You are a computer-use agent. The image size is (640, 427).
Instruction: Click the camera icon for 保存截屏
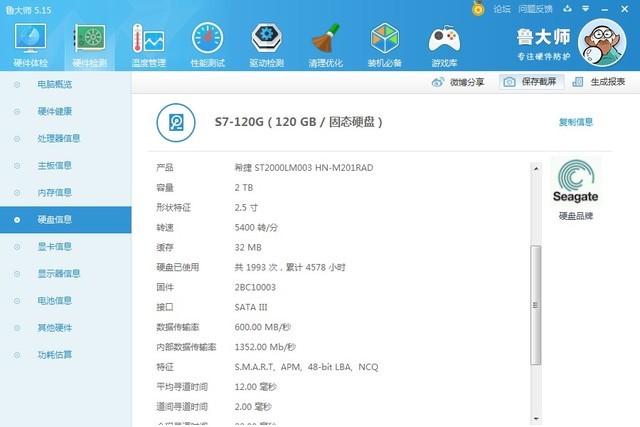(509, 82)
